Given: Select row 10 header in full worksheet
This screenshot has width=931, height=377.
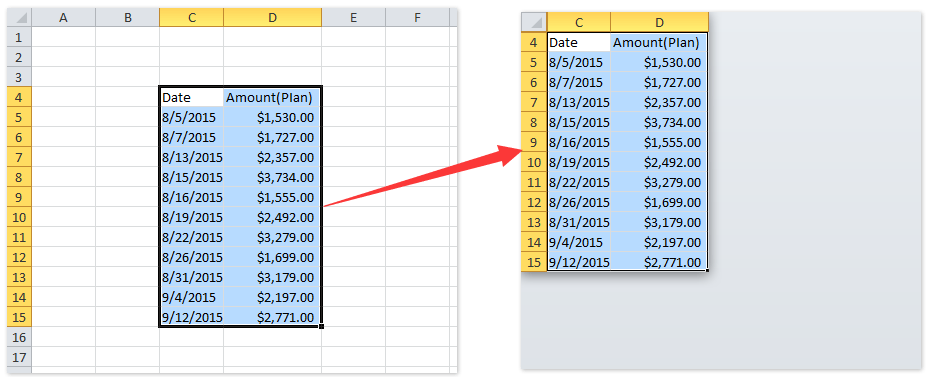Looking at the screenshot, I should coord(19,217).
